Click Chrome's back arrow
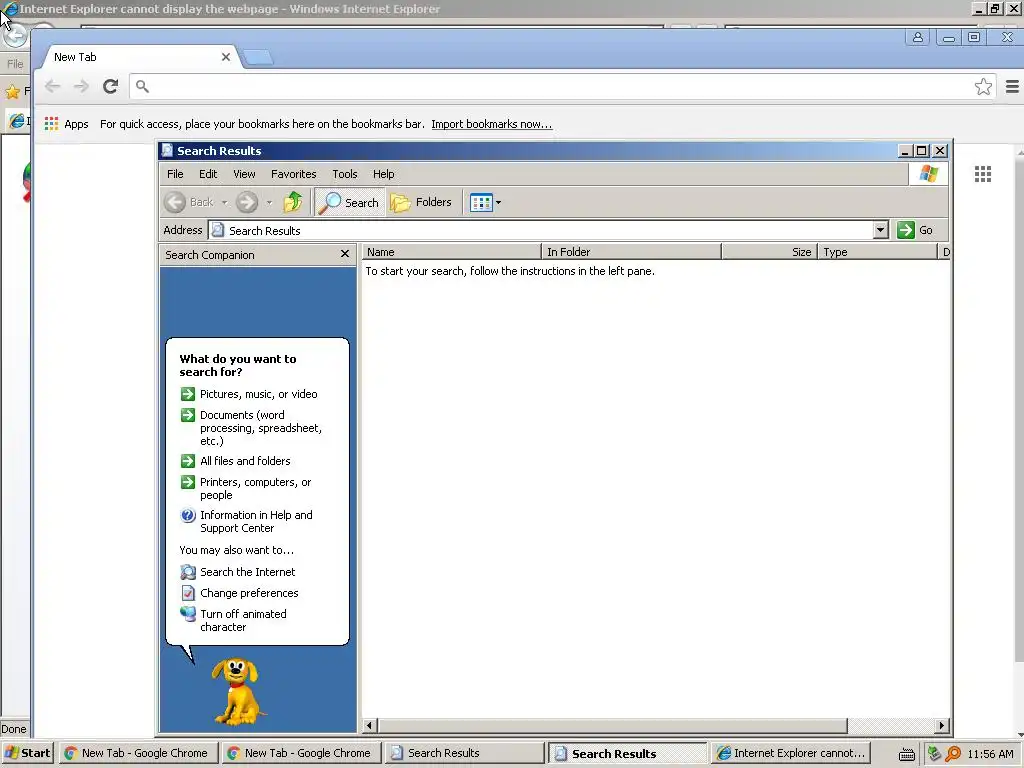1024x768 pixels. 53,86
